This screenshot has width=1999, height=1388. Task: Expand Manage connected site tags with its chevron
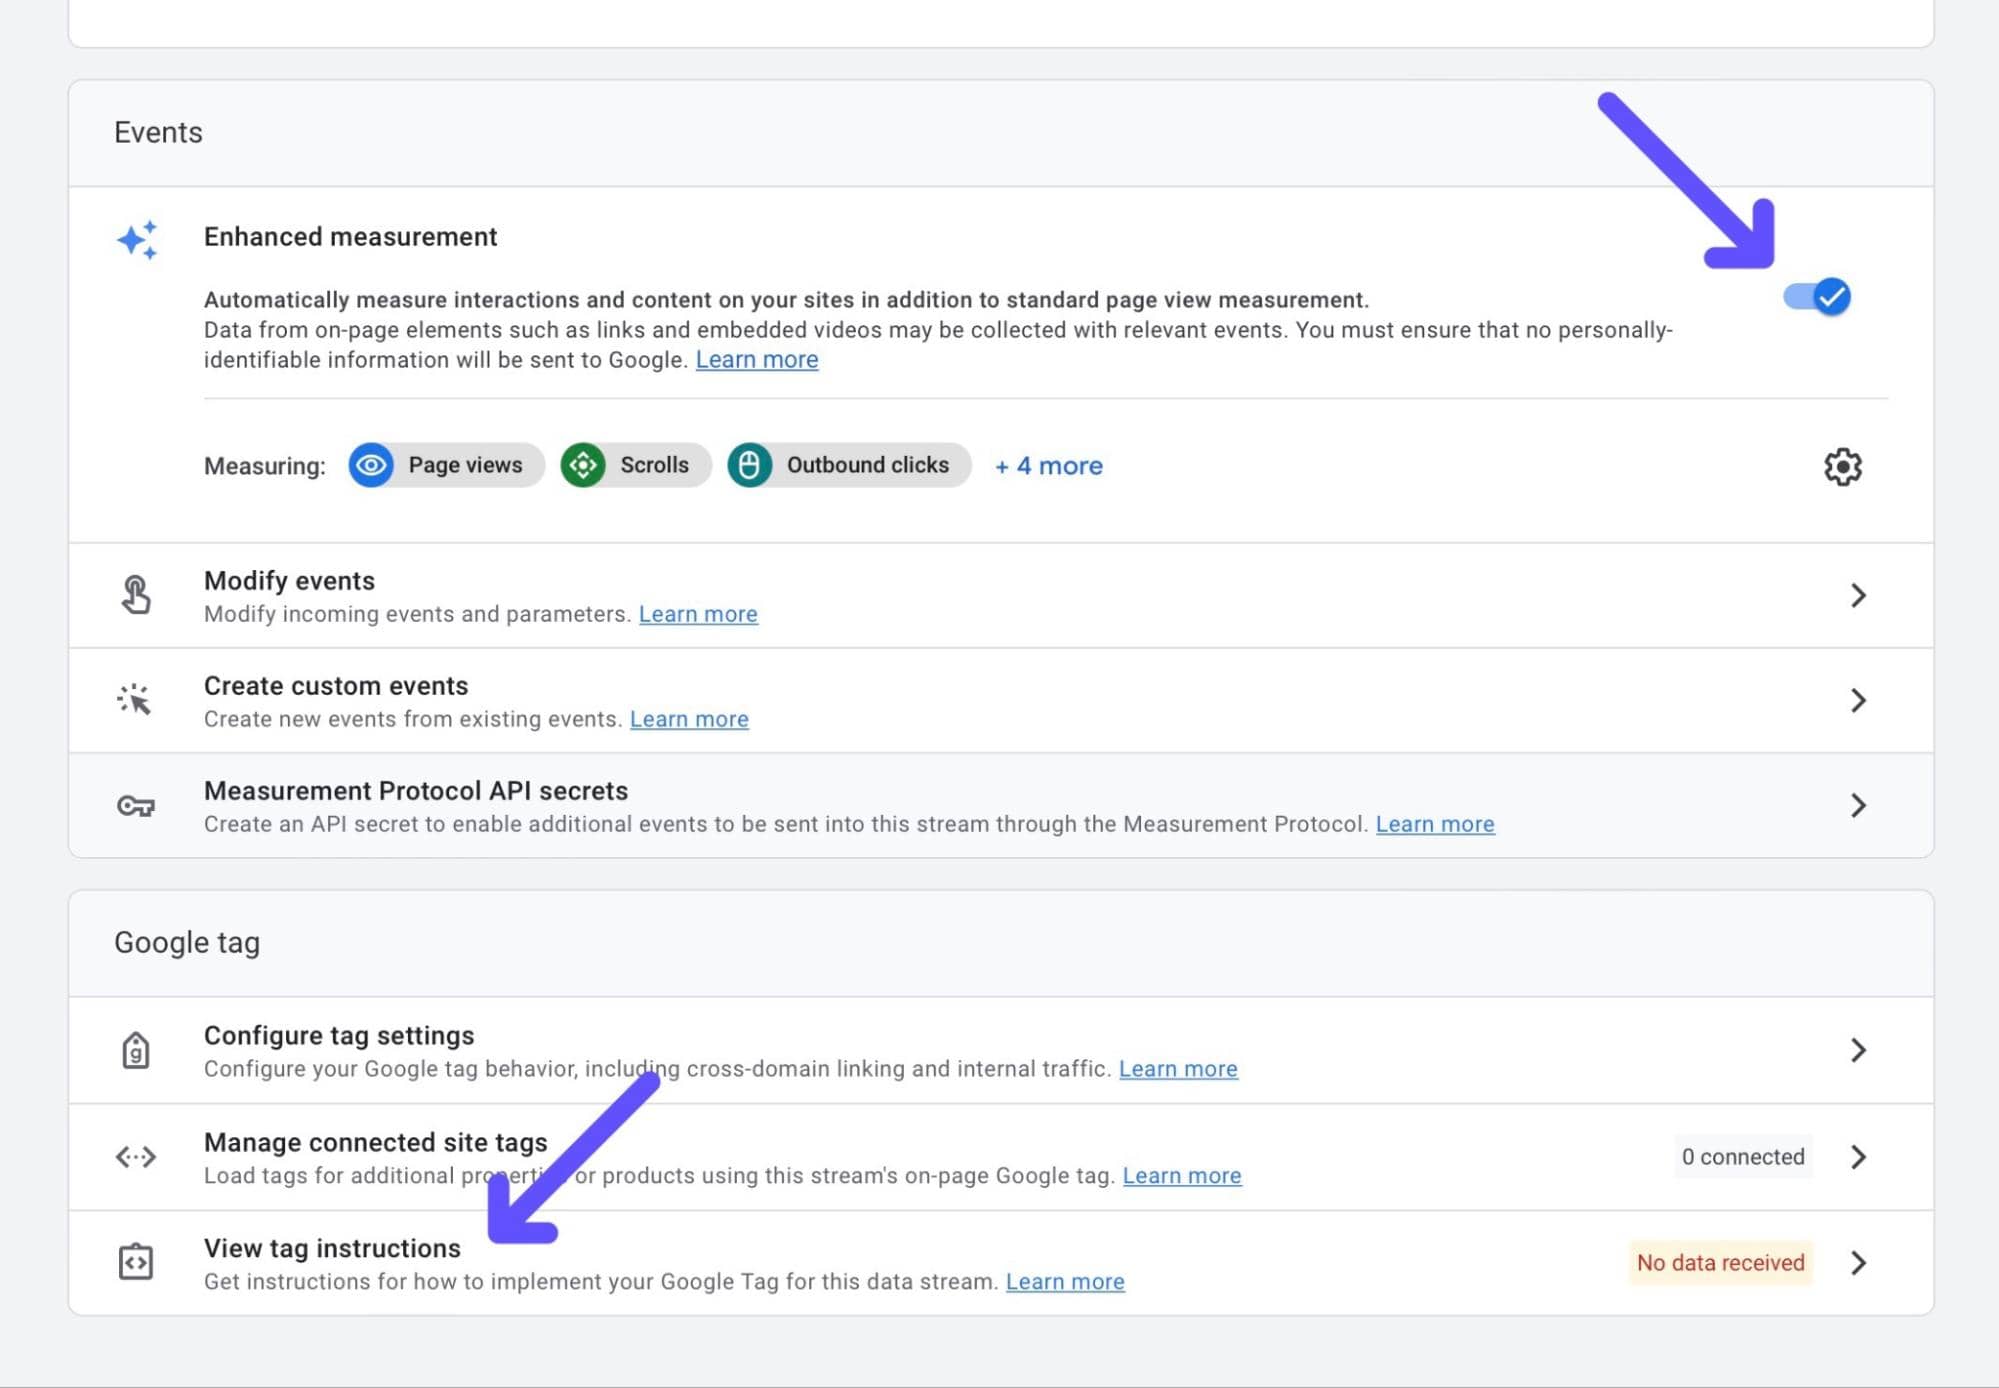[1858, 1157]
